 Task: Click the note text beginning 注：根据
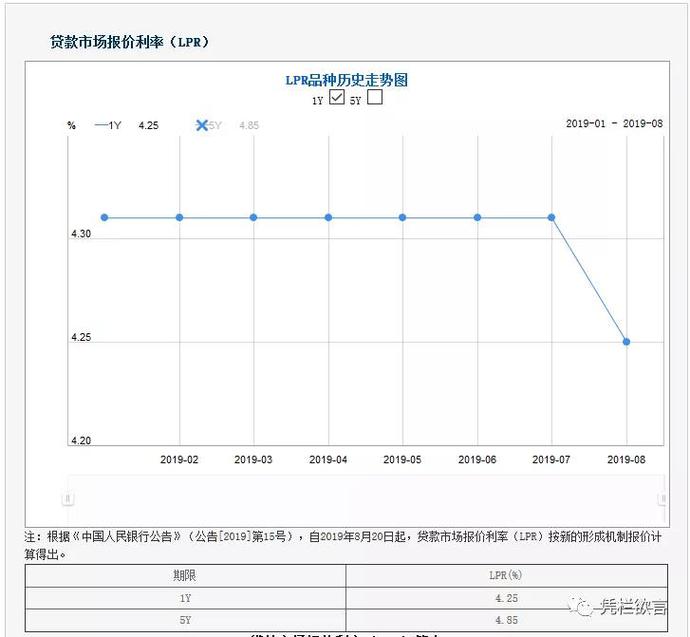tap(343, 545)
